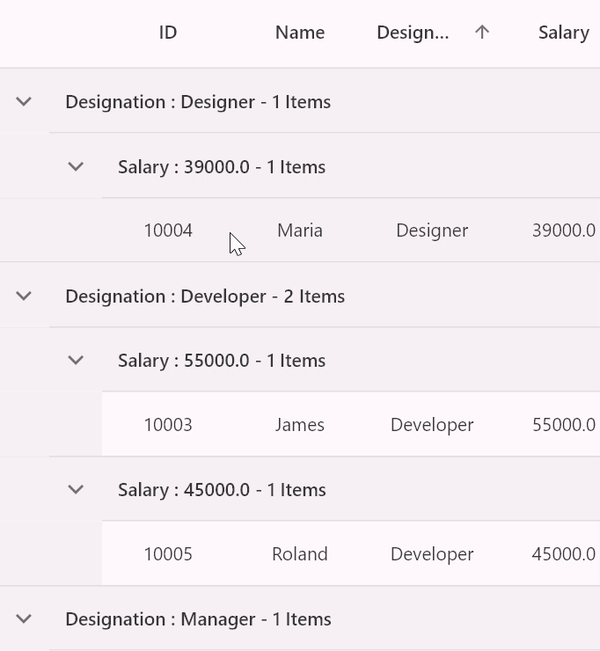The height and width of the screenshot is (651, 600).
Task: Select the cell with ID 10004
Action: coord(168,230)
